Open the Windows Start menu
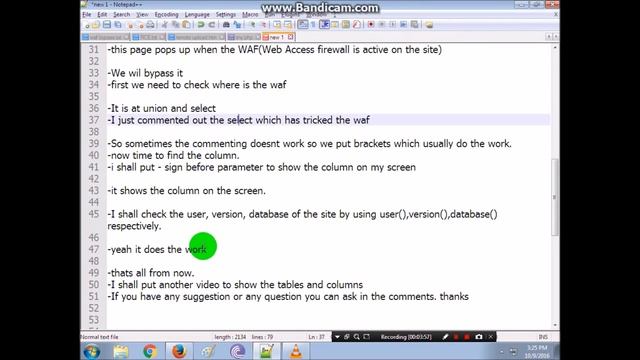 click(91, 351)
